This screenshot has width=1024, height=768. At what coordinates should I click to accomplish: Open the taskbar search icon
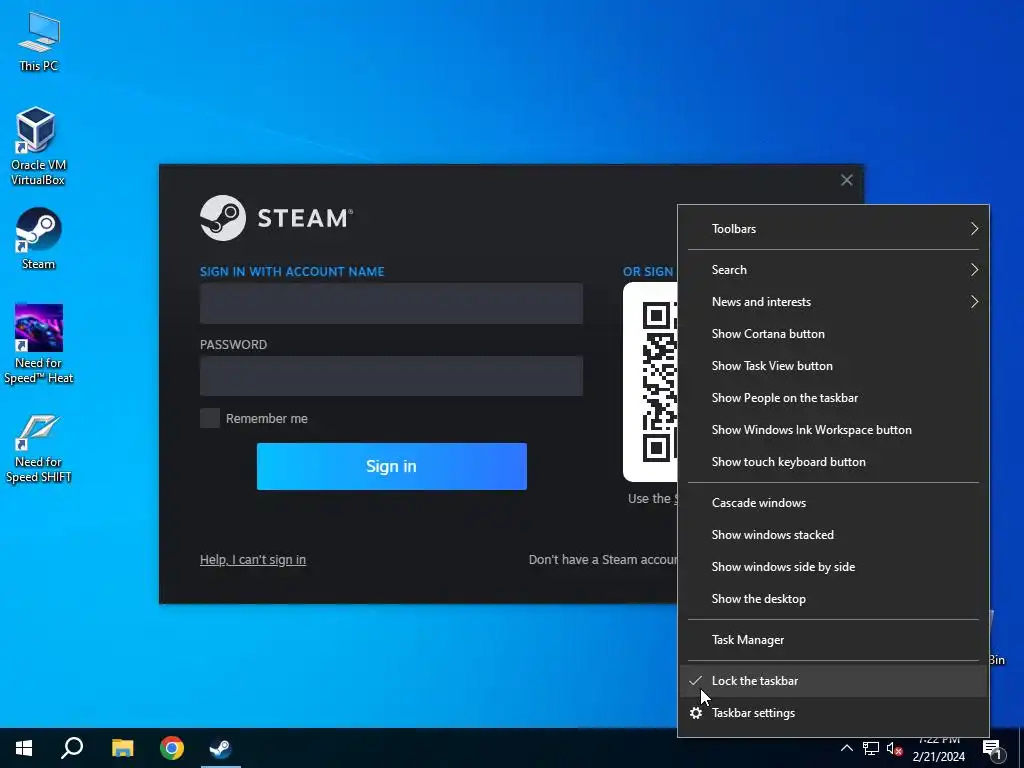click(x=72, y=748)
